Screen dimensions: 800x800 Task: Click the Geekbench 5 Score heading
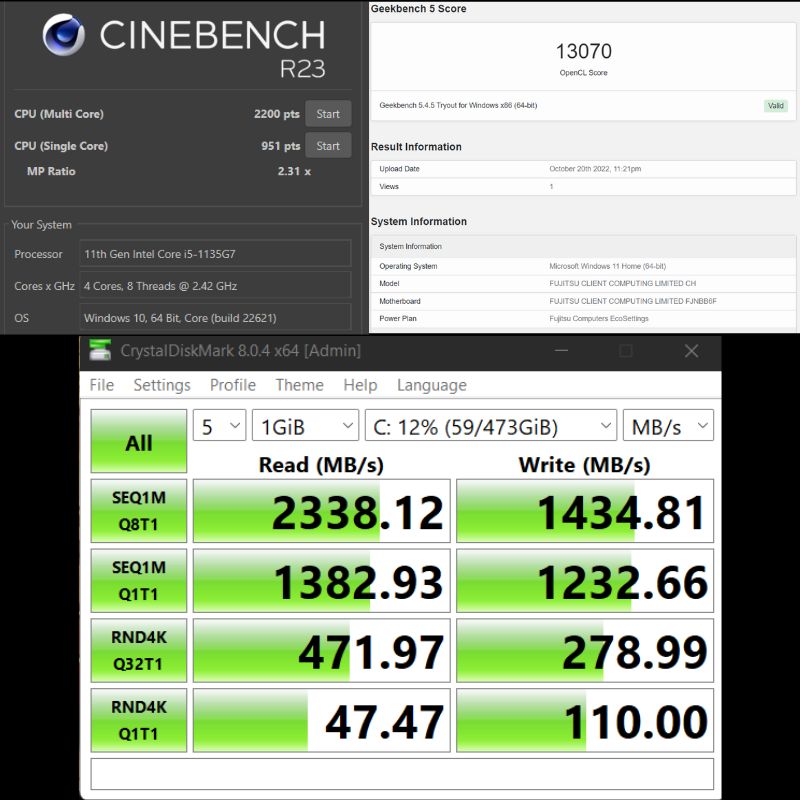[x=418, y=9]
